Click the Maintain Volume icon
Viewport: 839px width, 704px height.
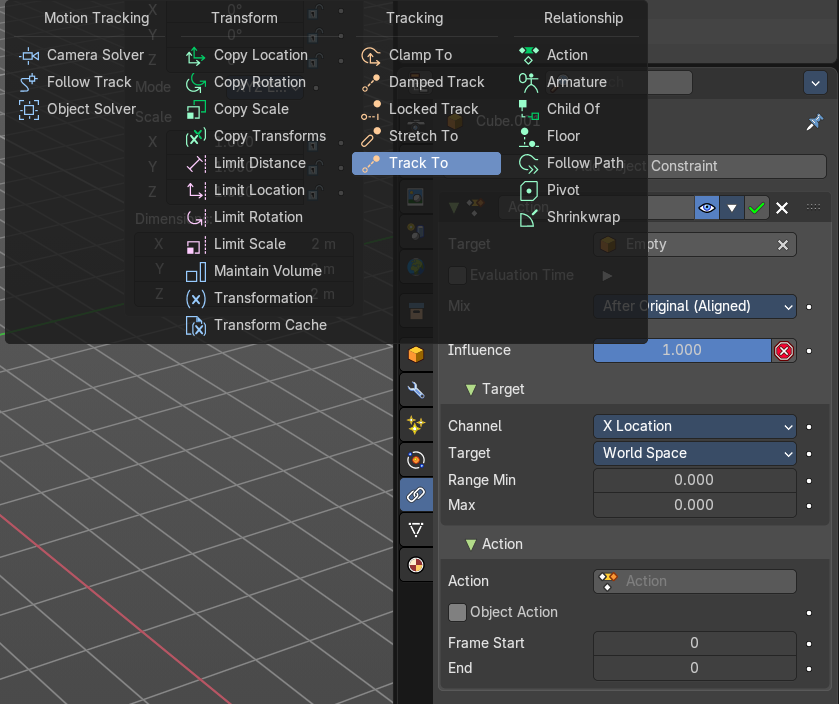pyautogui.click(x=196, y=272)
